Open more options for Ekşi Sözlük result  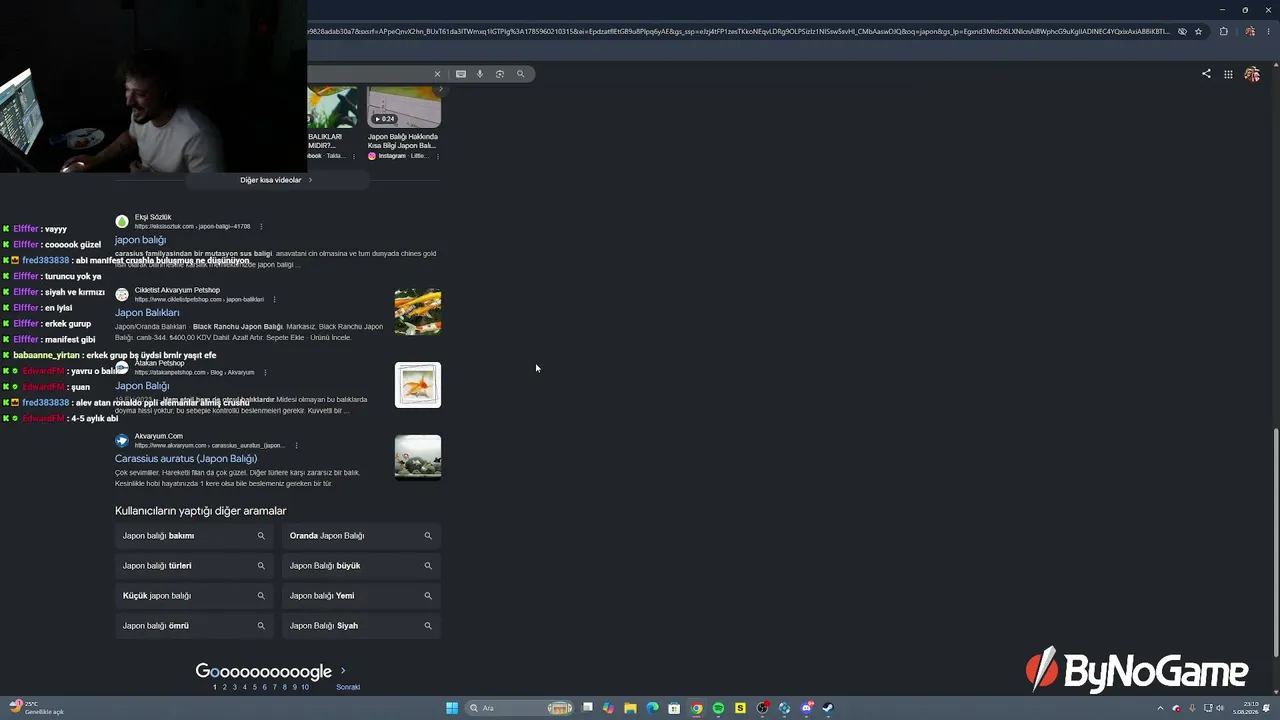coord(261,227)
